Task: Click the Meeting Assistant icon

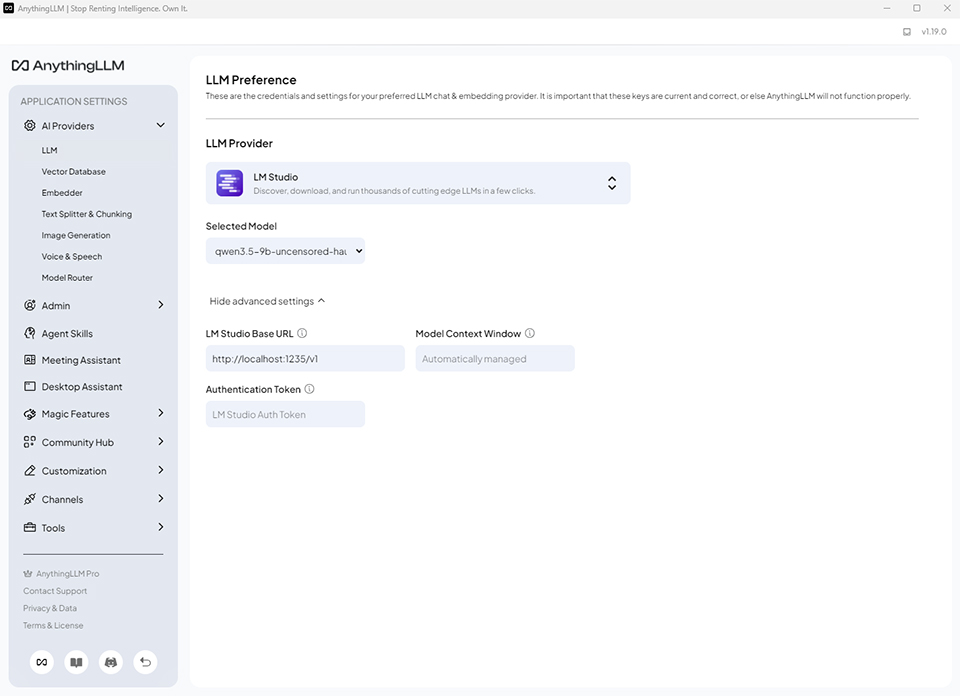Action: [x=29, y=360]
